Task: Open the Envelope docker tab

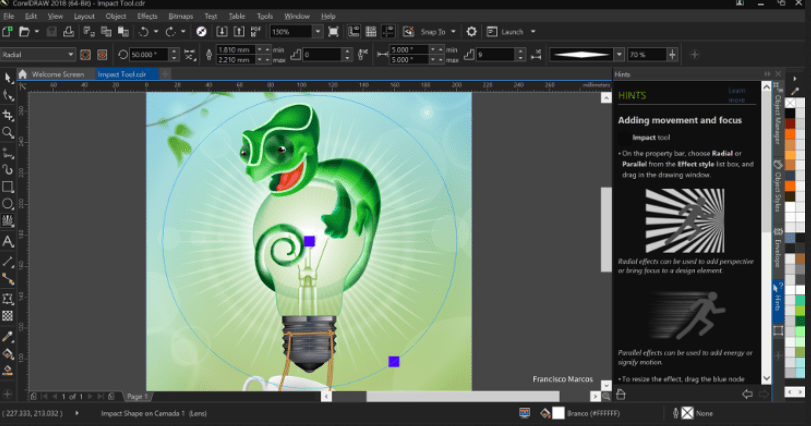Action: point(777,248)
